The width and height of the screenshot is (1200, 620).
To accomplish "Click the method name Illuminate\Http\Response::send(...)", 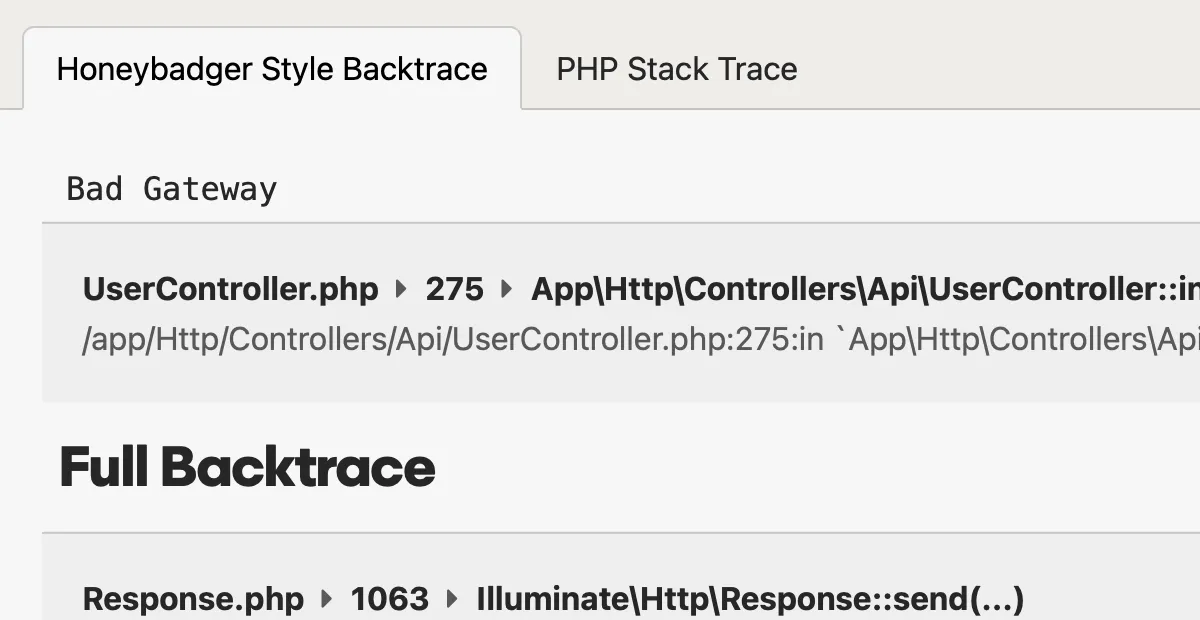I will (749, 600).
